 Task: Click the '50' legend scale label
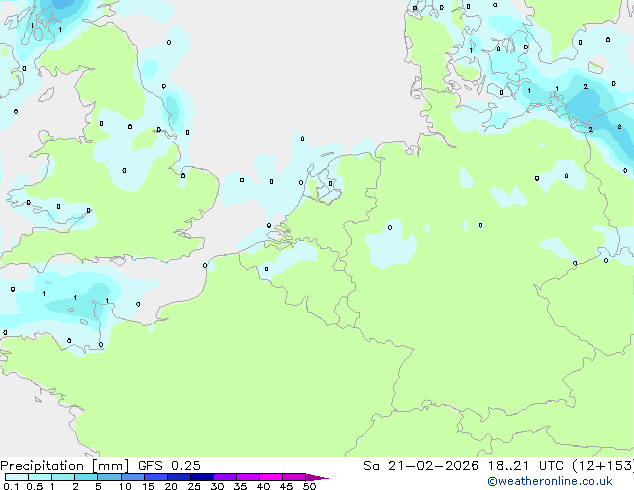pos(309,486)
